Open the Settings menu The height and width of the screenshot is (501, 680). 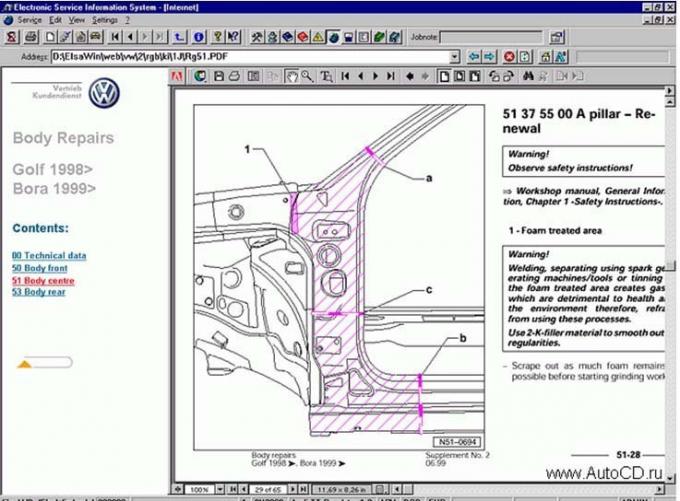[104, 19]
